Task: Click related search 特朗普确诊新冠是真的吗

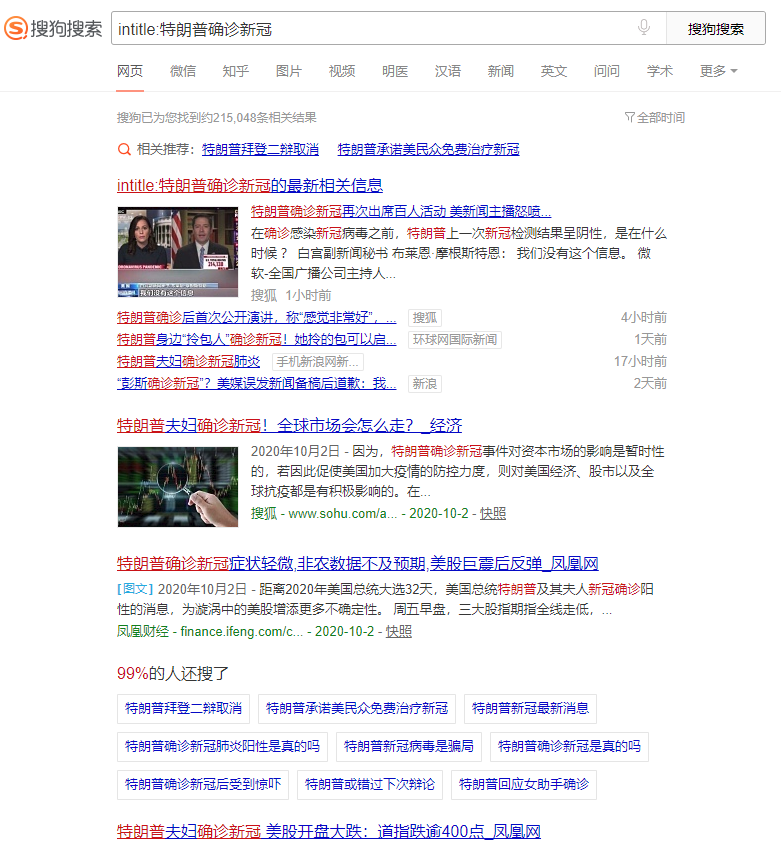Action: coord(569,747)
